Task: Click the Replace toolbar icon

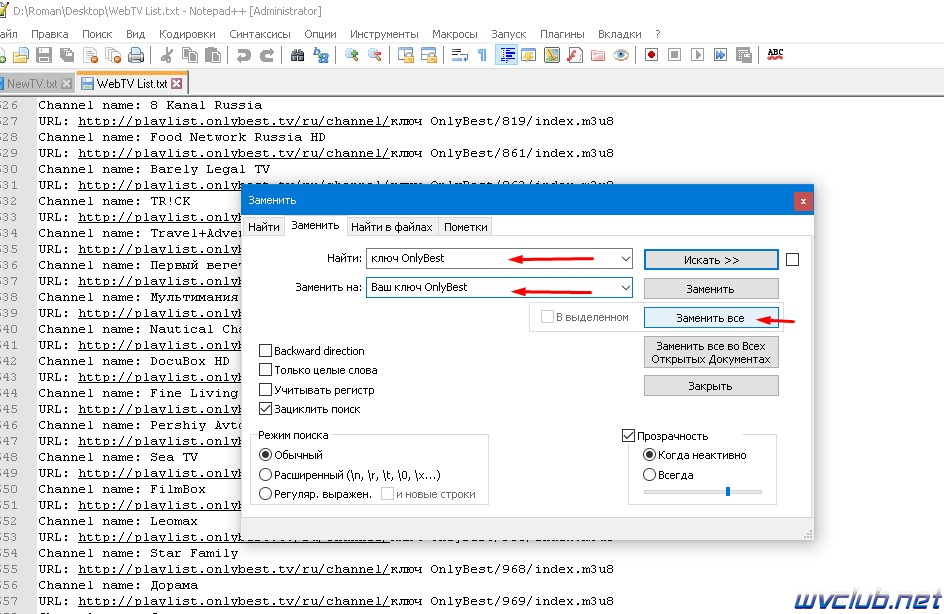Action: 320,55
